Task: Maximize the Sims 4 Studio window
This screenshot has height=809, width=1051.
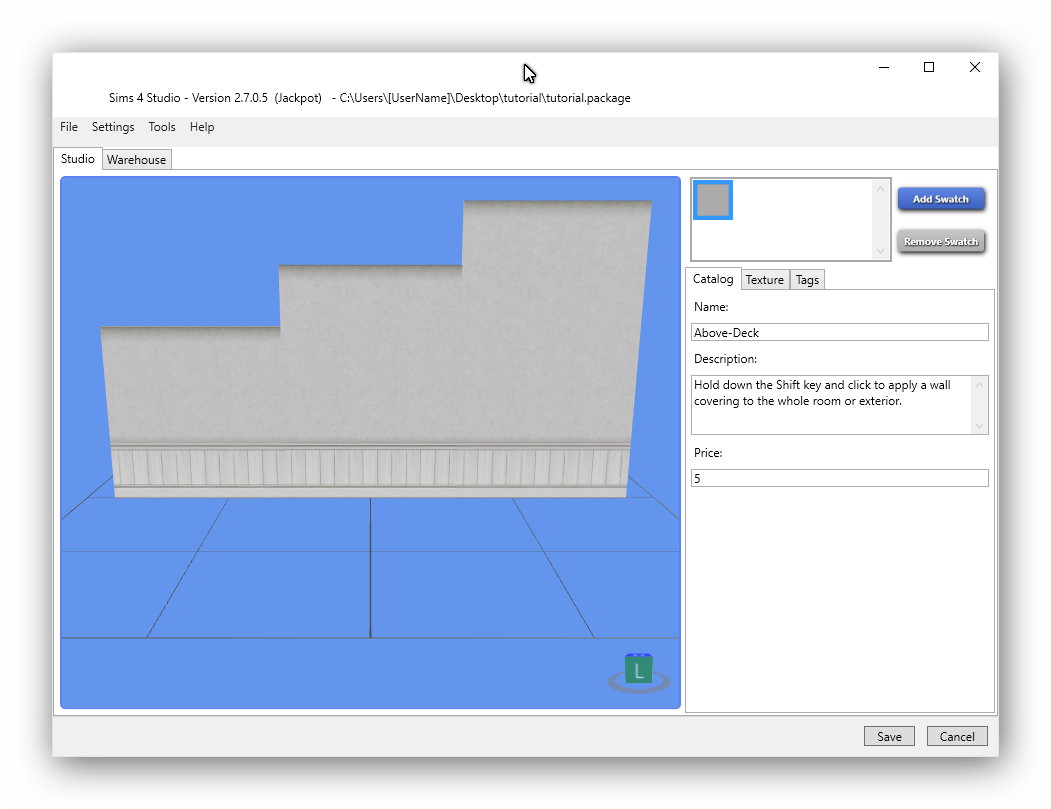Action: pos(929,67)
